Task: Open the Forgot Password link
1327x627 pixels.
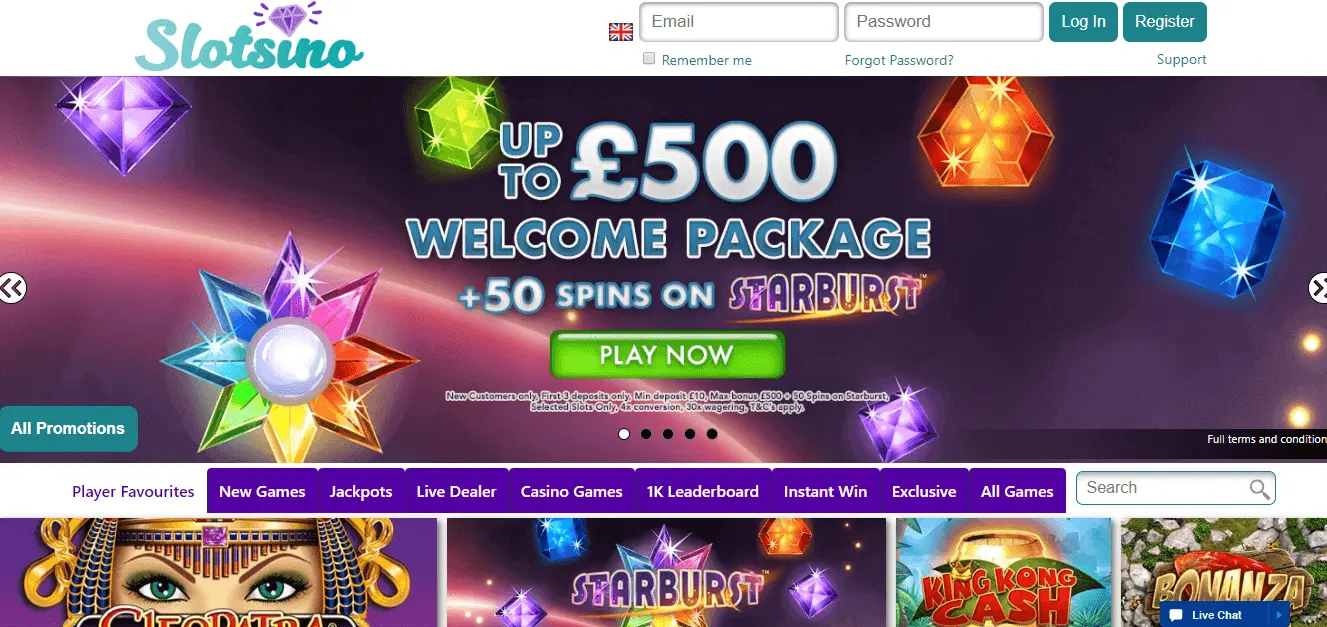Action: point(899,60)
